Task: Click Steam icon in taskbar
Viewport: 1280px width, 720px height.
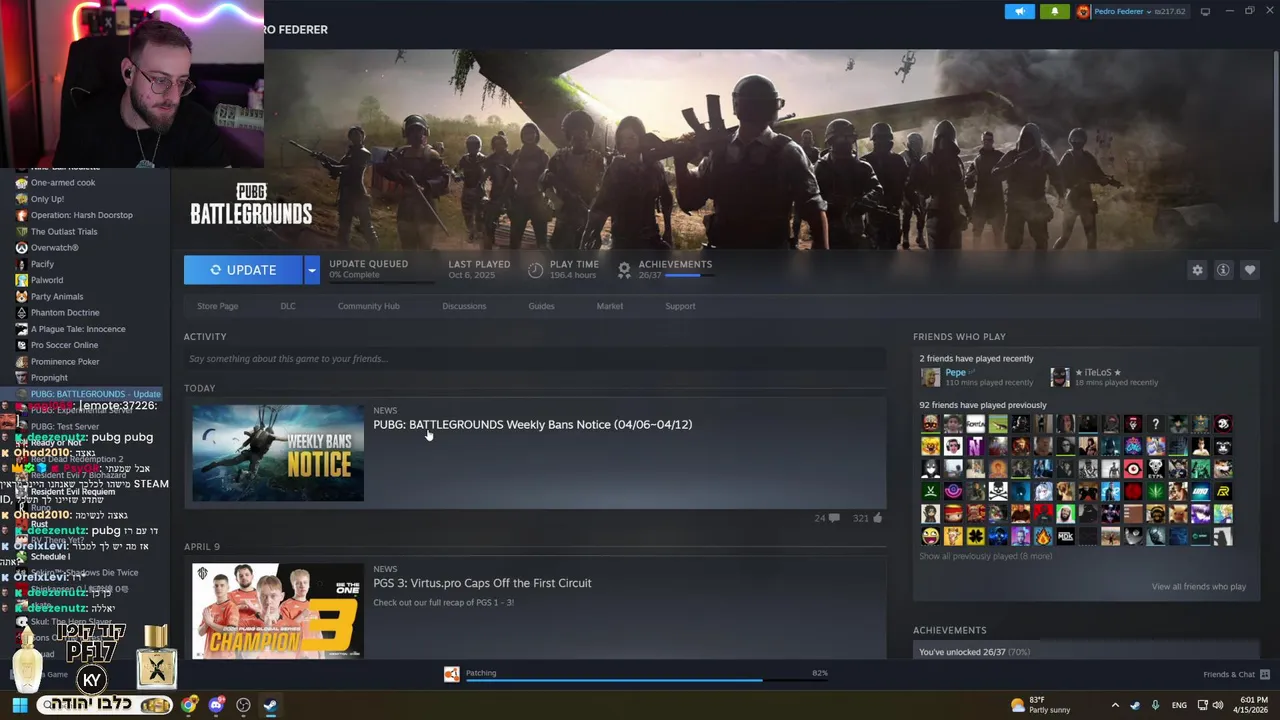Action: [270, 705]
